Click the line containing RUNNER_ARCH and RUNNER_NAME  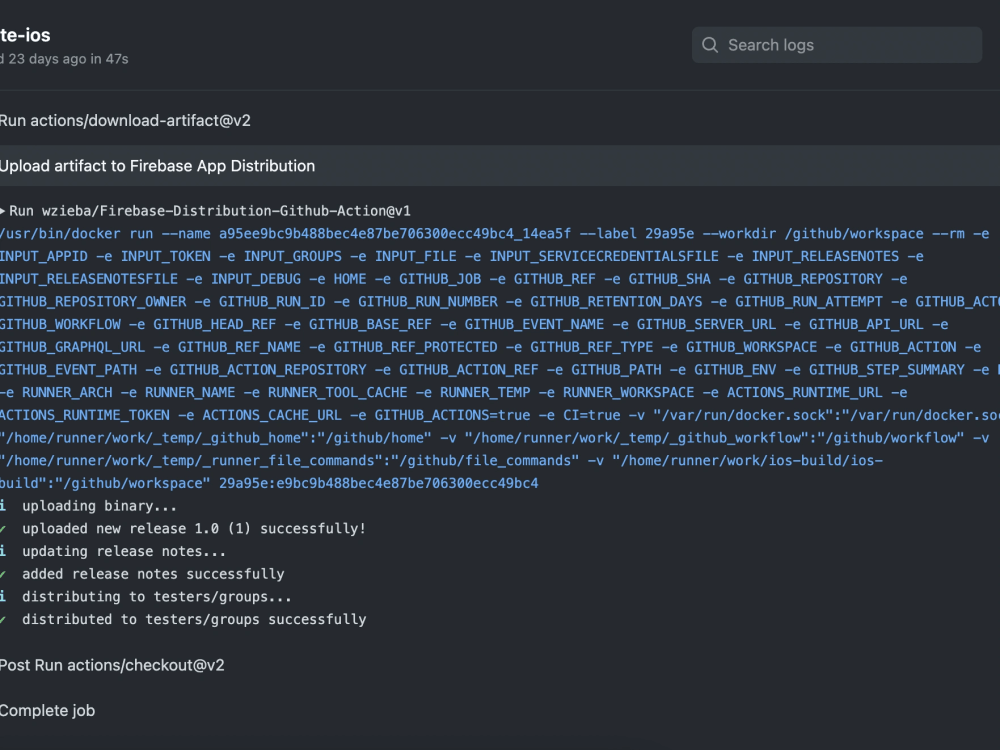tap(453, 392)
